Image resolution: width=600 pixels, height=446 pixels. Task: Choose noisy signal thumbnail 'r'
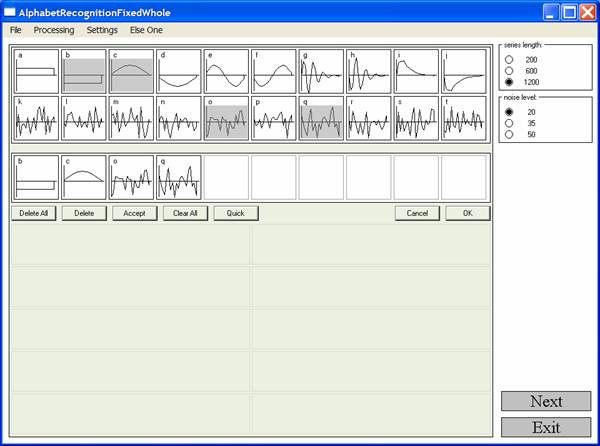click(x=368, y=119)
